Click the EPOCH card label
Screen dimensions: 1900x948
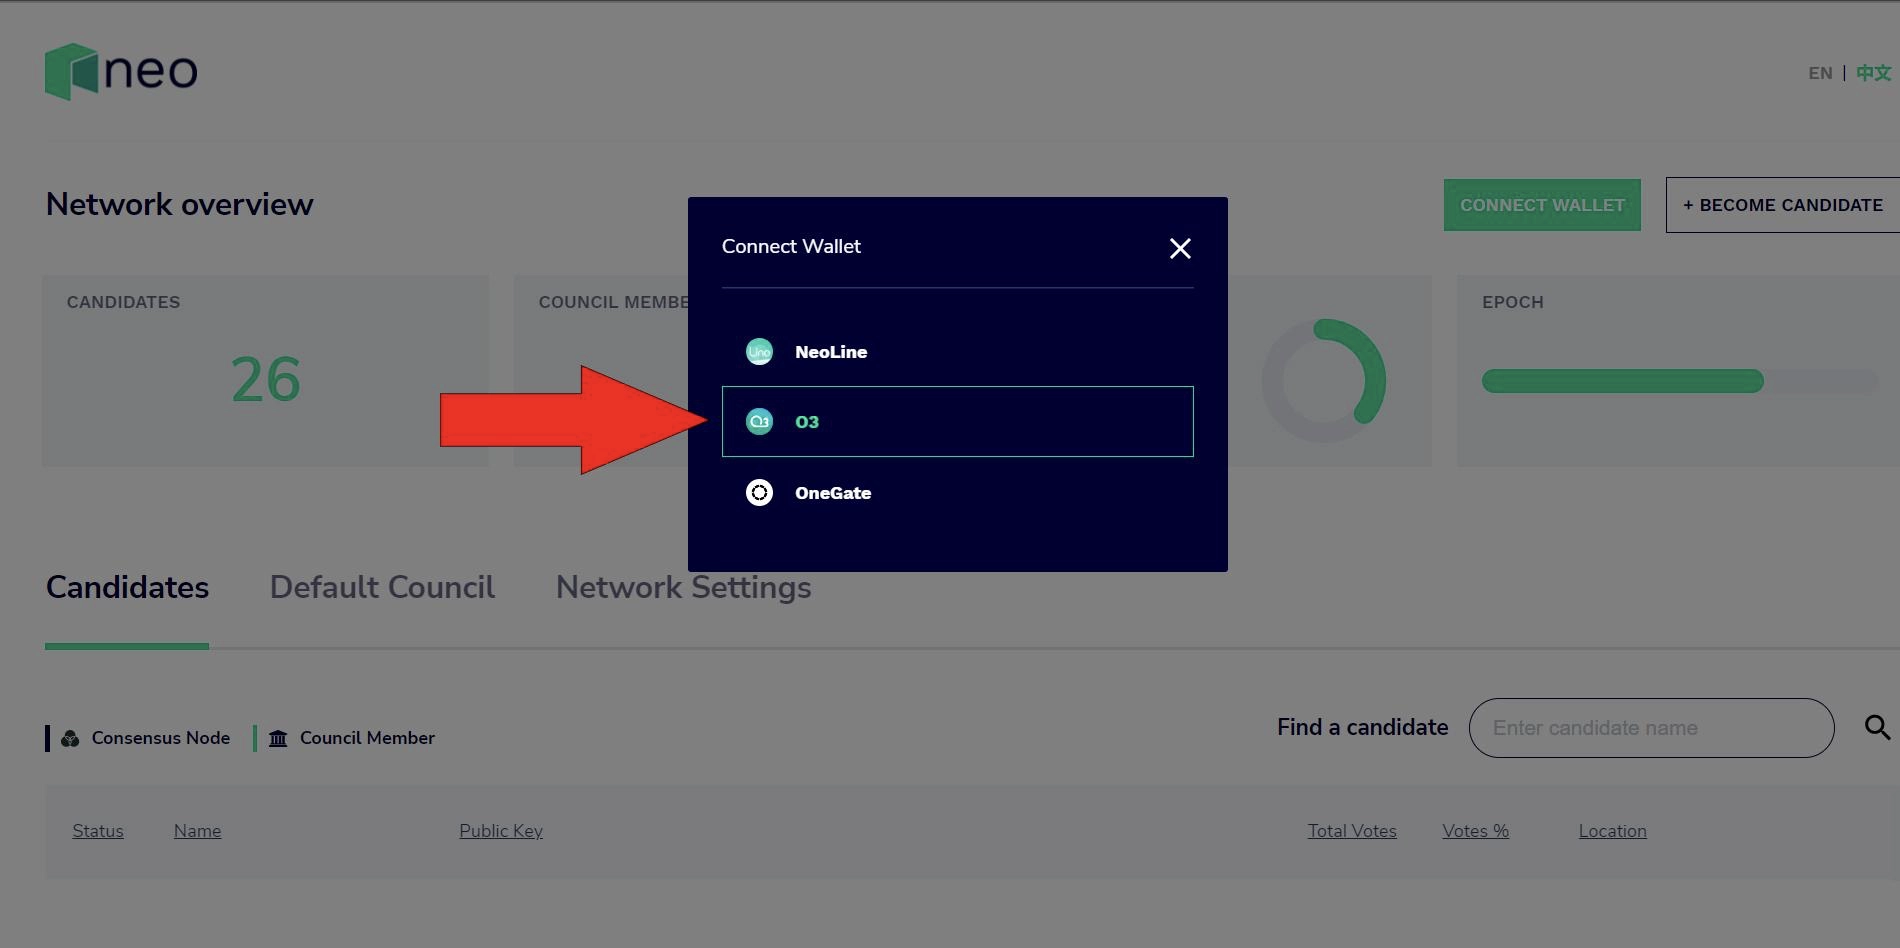coord(1513,302)
